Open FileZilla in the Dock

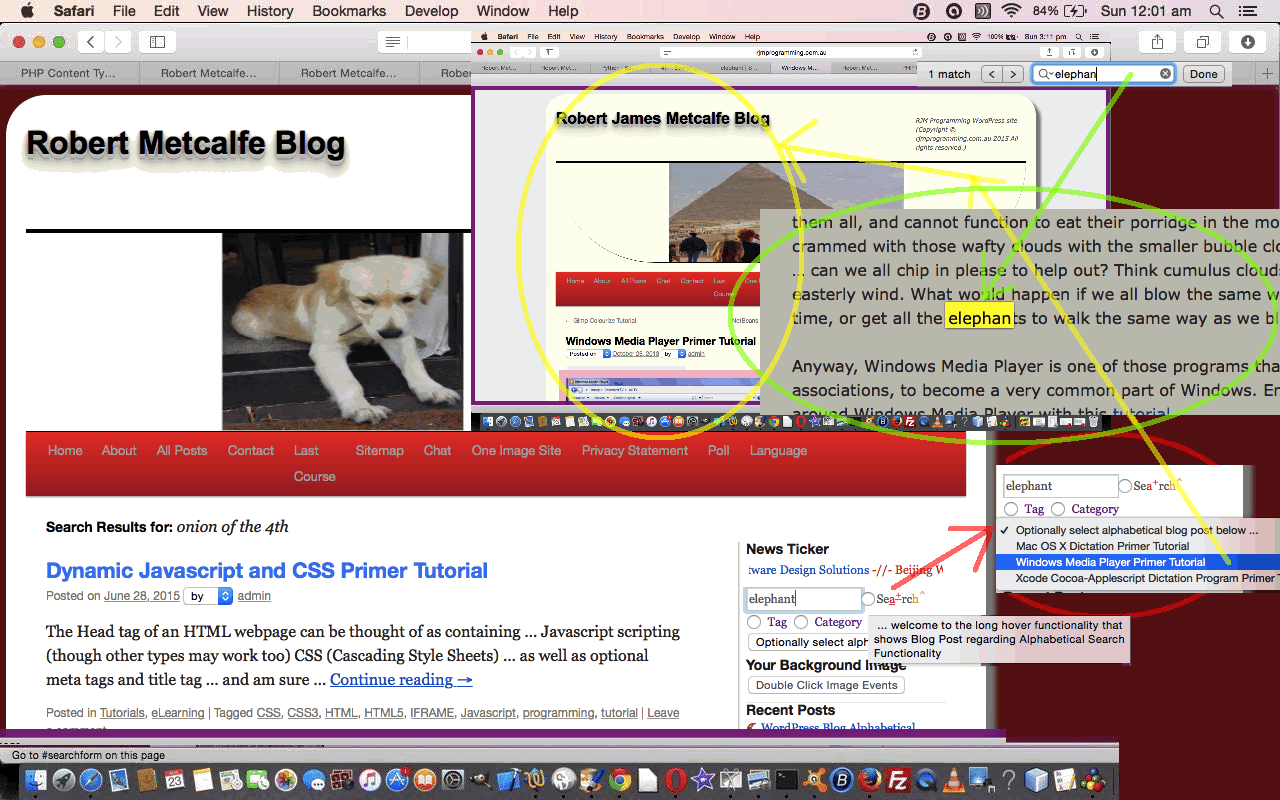tap(898, 780)
